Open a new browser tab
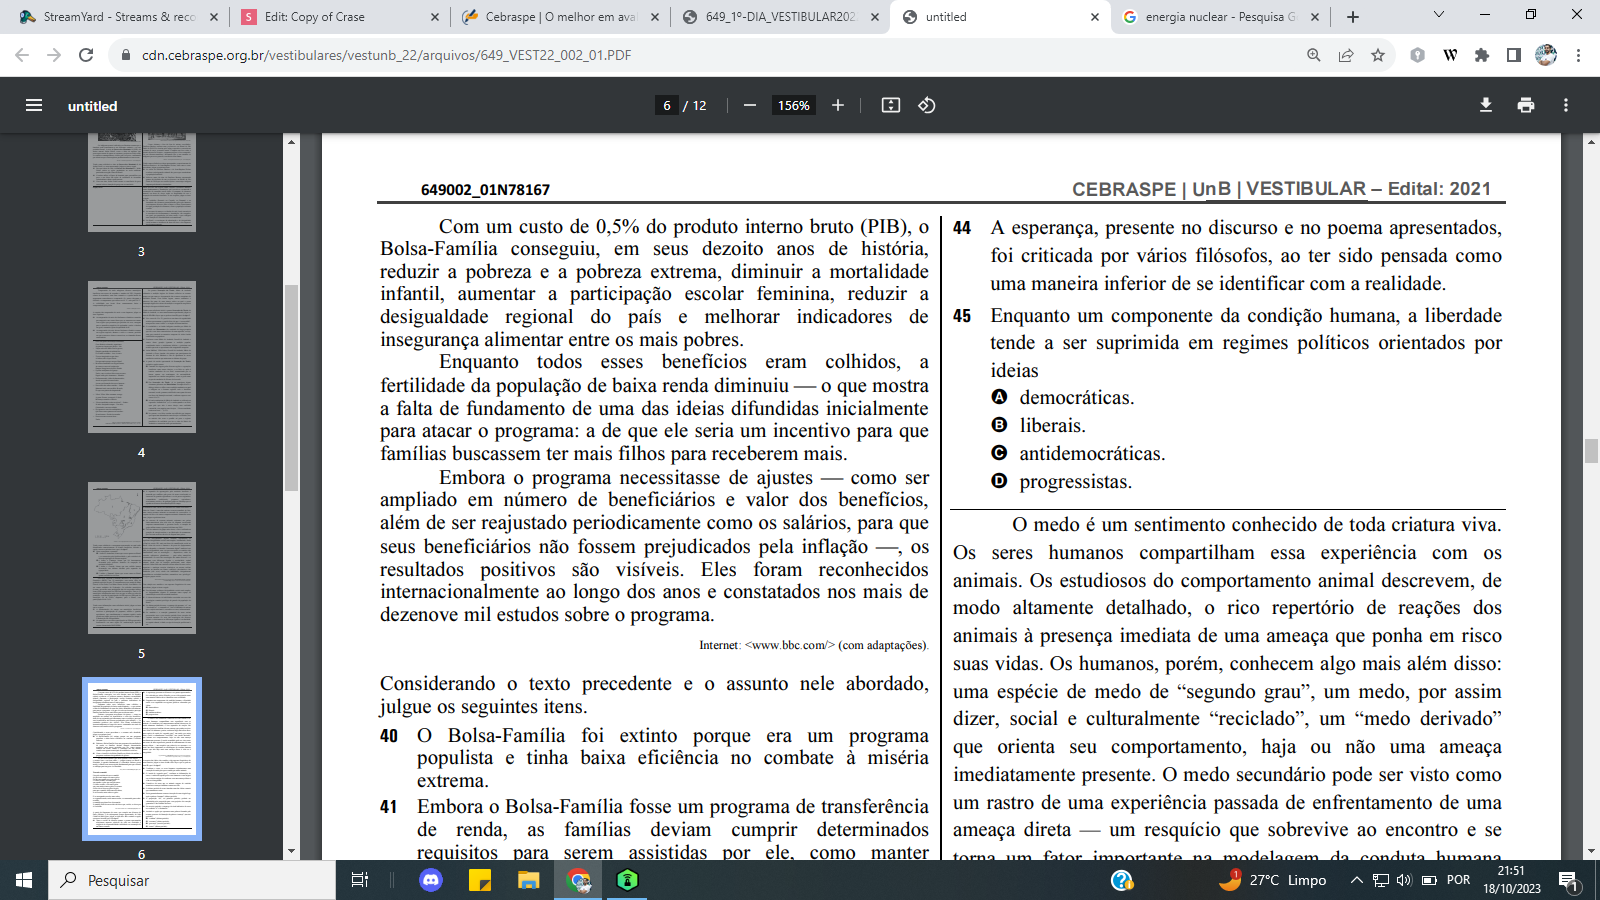 pyautogui.click(x=1353, y=17)
